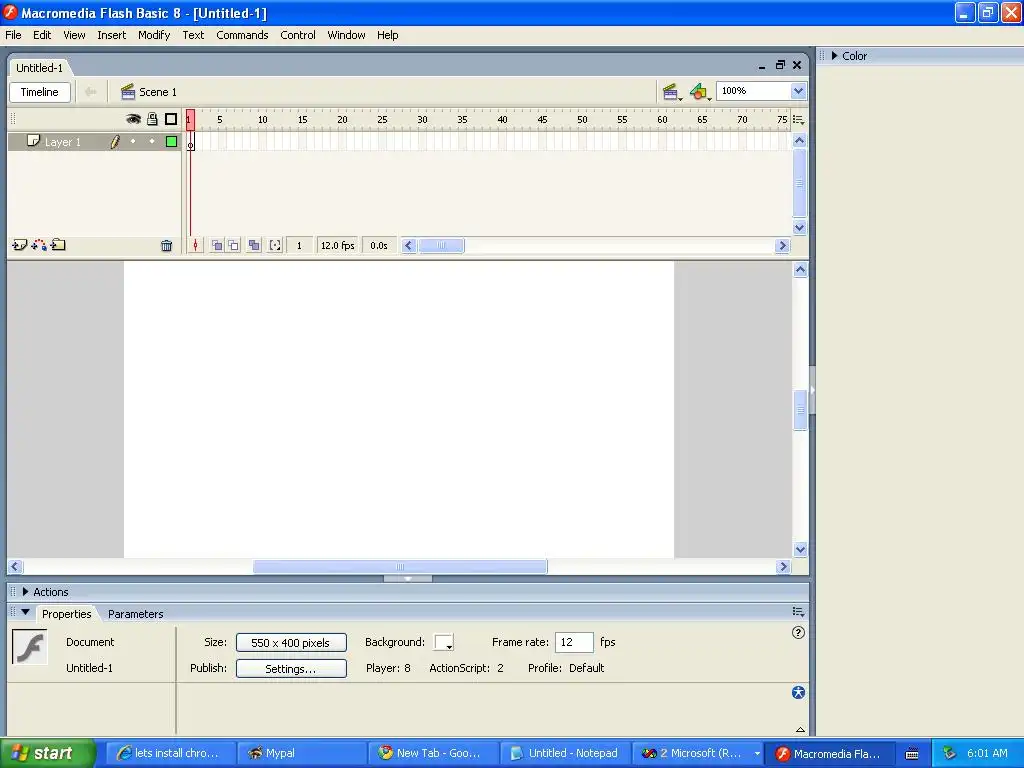Toggle Edit Multiple Frames
The height and width of the screenshot is (768, 1024).
click(255, 246)
